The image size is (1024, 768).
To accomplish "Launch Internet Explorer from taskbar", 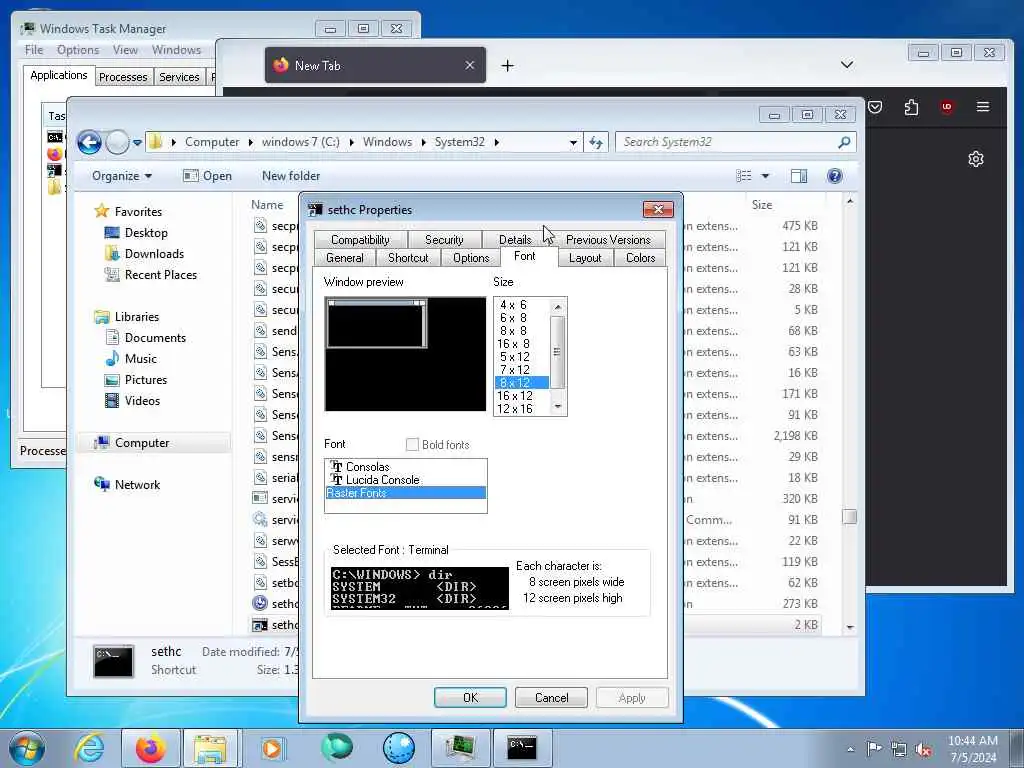I will [x=89, y=748].
